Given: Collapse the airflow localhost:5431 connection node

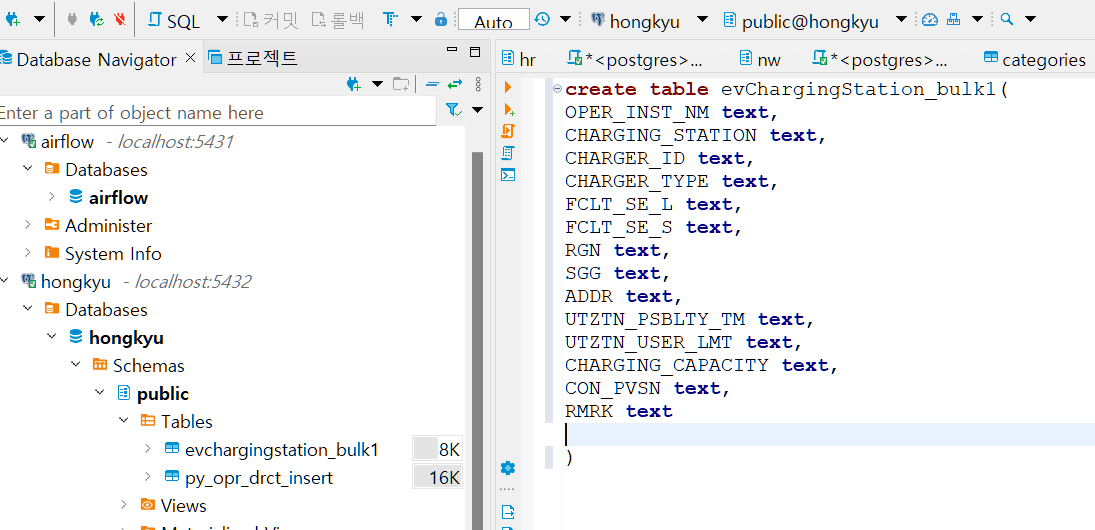Looking at the screenshot, I should pyautogui.click(x=4, y=141).
